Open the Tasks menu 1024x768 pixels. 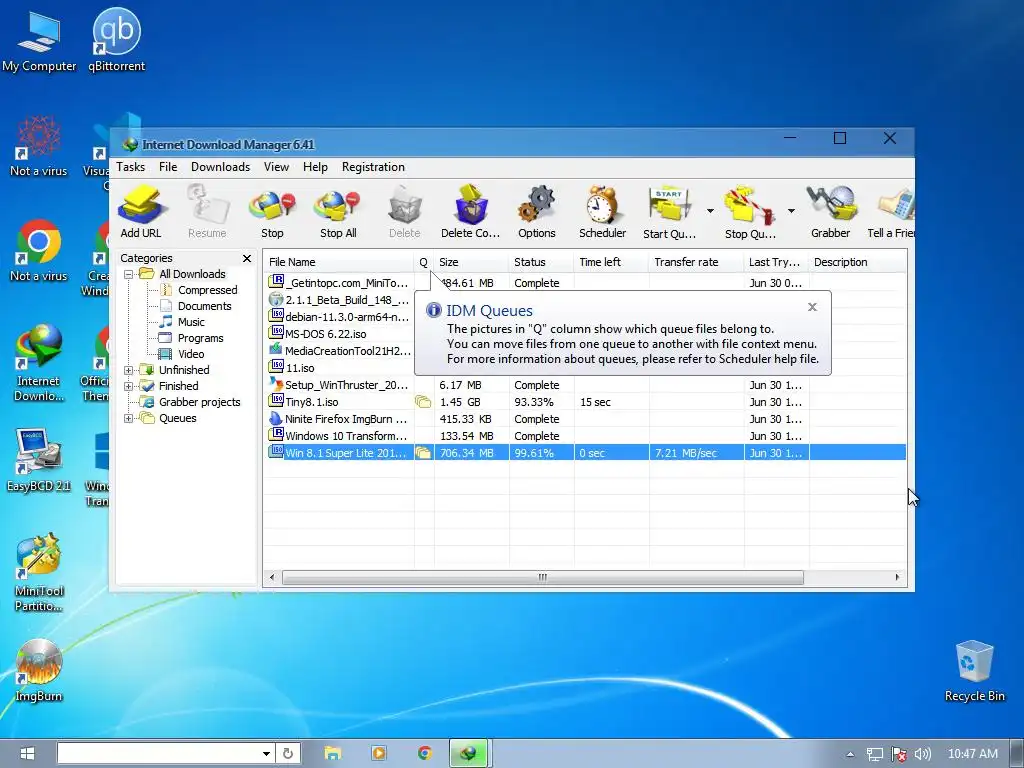131,167
